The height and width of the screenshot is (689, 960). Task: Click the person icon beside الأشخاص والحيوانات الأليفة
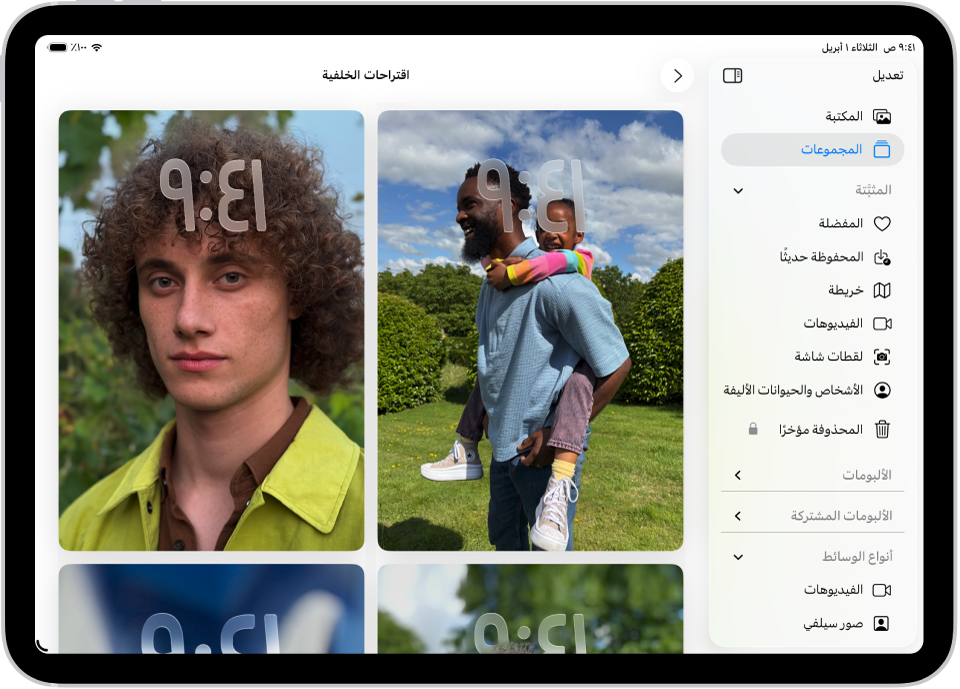point(882,390)
